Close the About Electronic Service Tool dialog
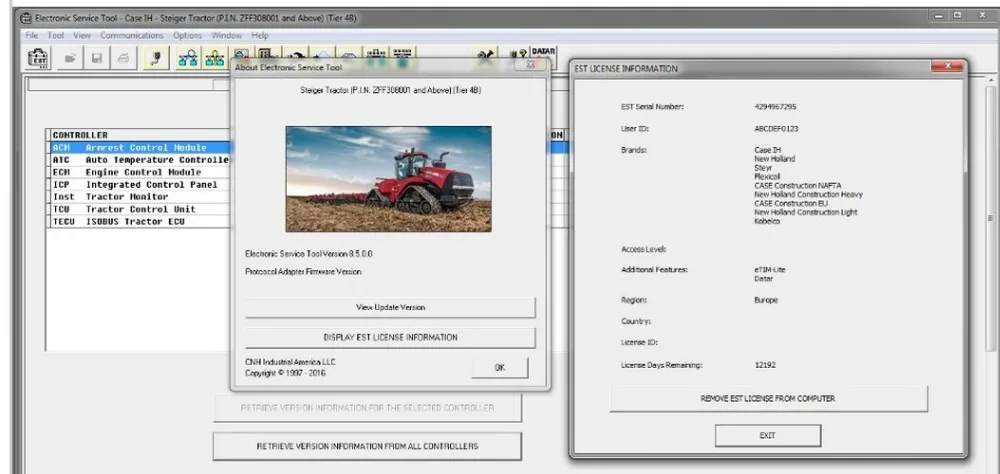This screenshot has height=474, width=1000. pyautogui.click(x=533, y=64)
